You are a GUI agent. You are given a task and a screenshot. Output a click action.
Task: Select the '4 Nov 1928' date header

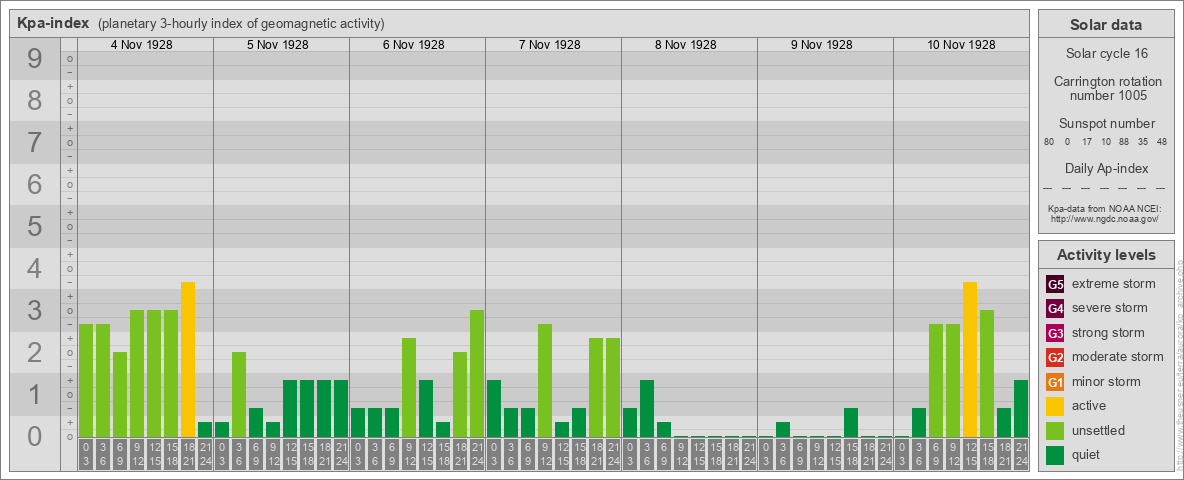click(x=141, y=45)
